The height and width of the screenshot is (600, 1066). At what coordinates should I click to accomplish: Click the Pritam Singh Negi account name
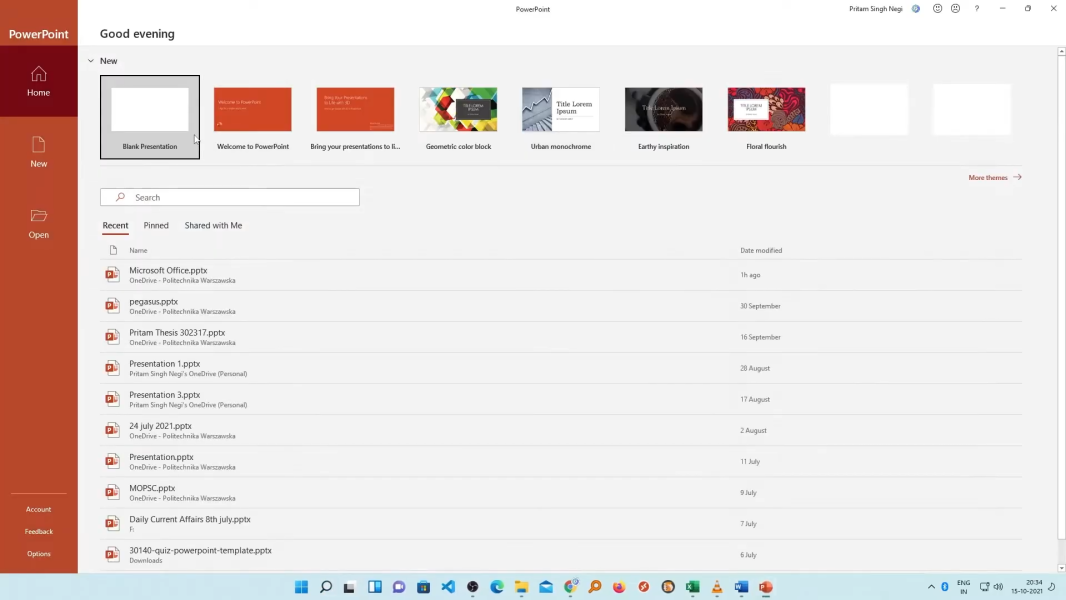coord(876,9)
